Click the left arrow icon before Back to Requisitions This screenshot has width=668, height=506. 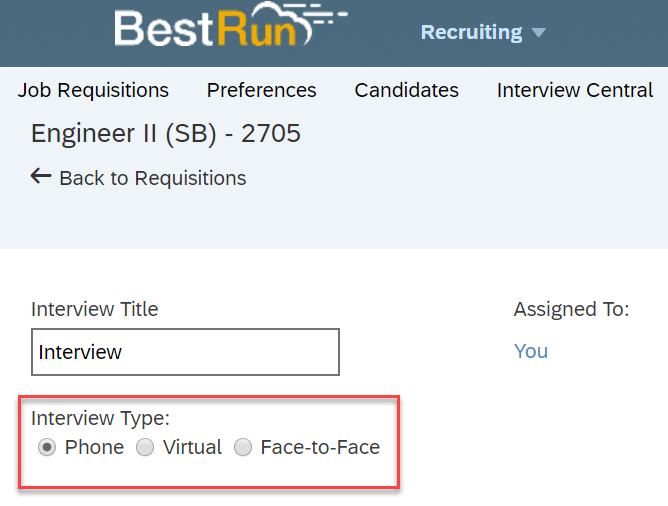point(41,176)
